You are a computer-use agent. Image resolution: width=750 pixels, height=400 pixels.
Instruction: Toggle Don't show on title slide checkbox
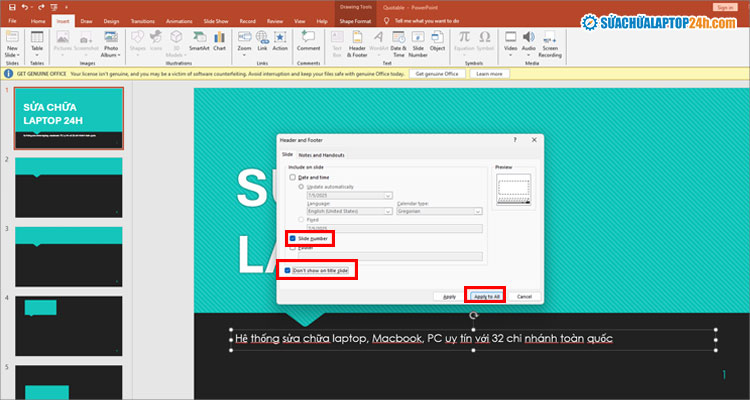287,270
